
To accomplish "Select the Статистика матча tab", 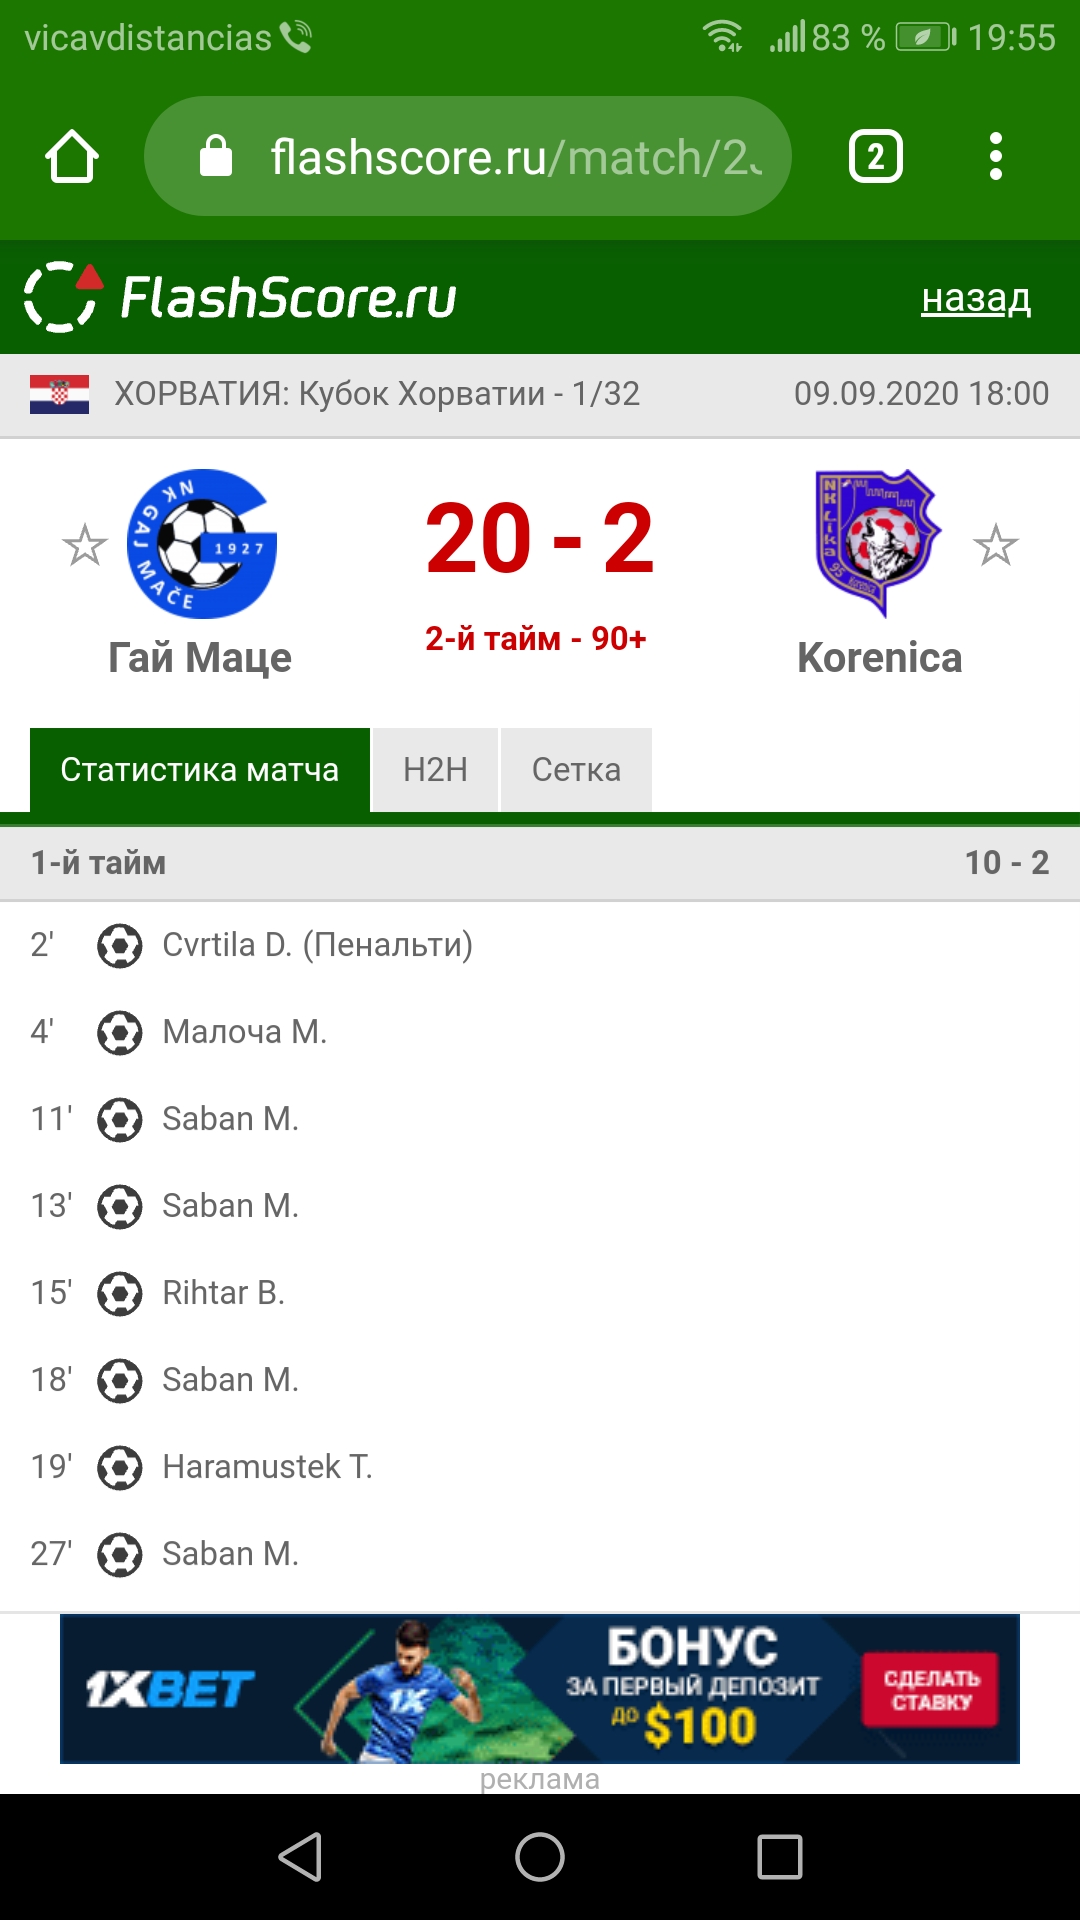I will [x=200, y=770].
